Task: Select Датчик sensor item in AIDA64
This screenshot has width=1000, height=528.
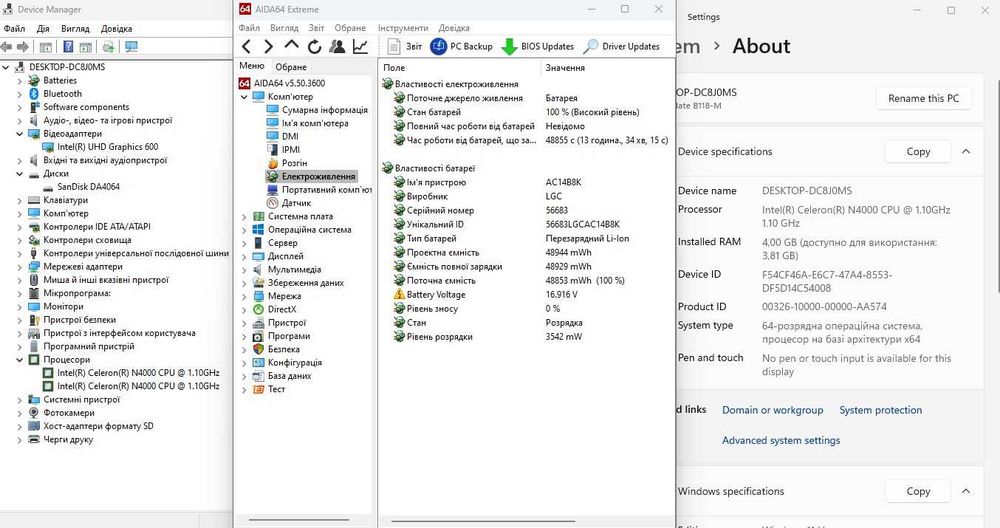Action: (x=296, y=203)
